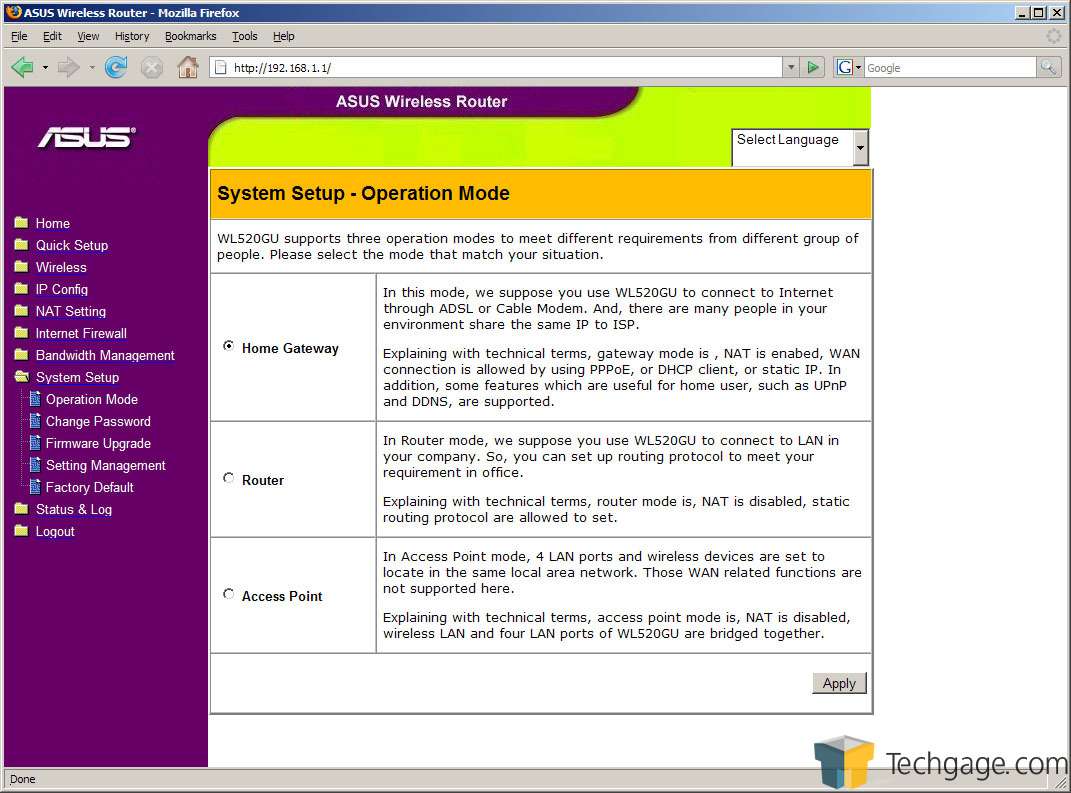The height and width of the screenshot is (793, 1071).
Task: Click the Firmware Upgrade page icon
Action: tap(35, 443)
